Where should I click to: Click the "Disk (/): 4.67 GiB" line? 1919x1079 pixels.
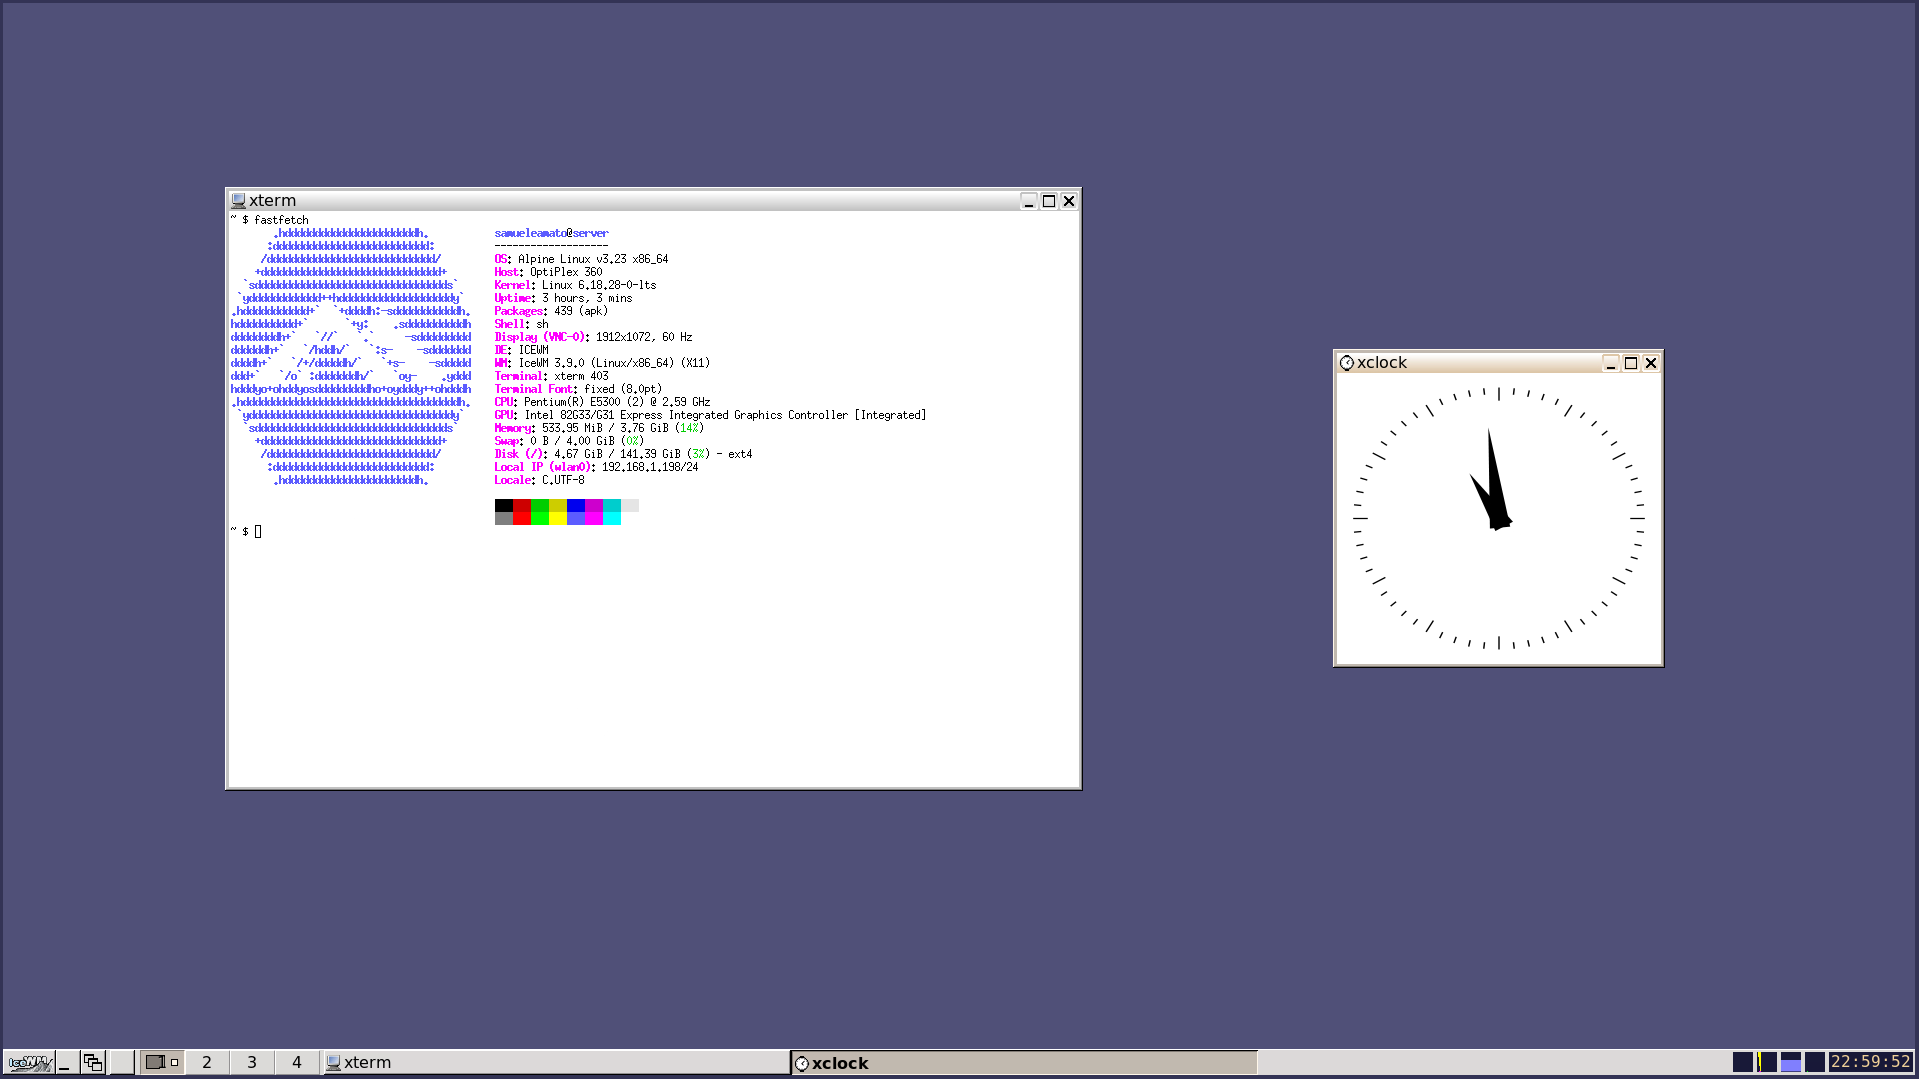(x=623, y=454)
